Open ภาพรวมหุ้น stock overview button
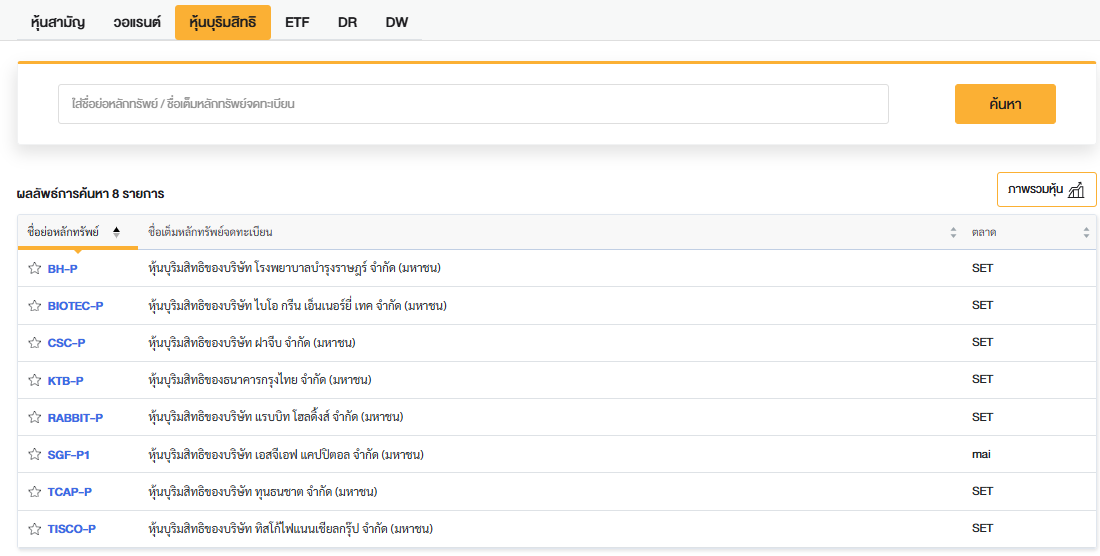1100x556 pixels. coord(1046,189)
